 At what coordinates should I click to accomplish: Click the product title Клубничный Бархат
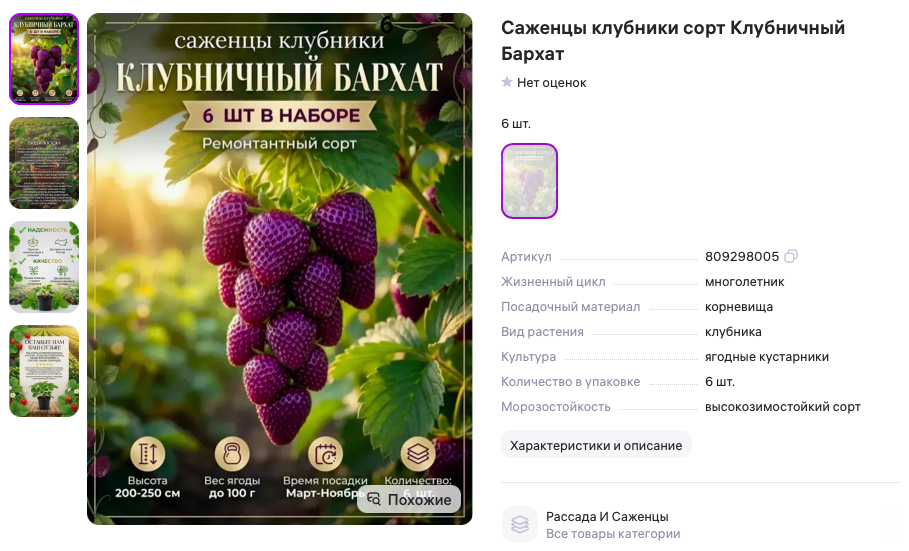pyautogui.click(x=672, y=41)
